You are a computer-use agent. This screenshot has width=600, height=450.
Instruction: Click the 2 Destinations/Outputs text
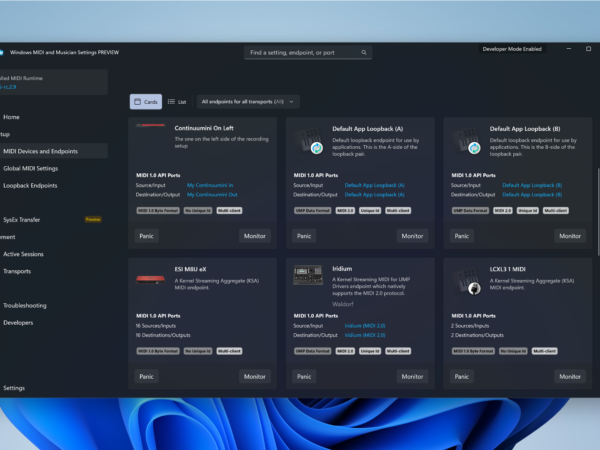(x=477, y=335)
